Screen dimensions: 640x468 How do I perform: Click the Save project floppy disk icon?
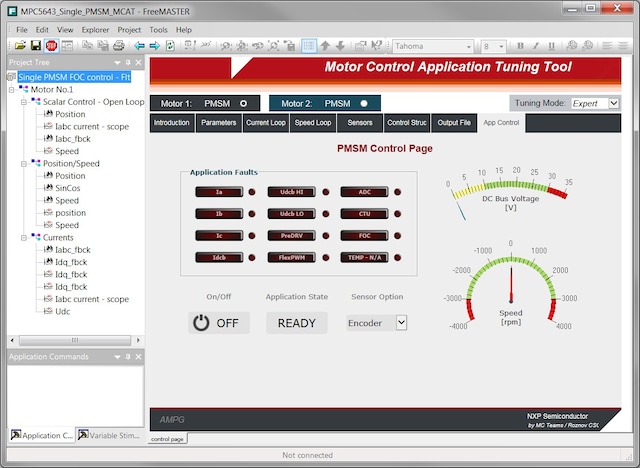pyautogui.click(x=36, y=46)
